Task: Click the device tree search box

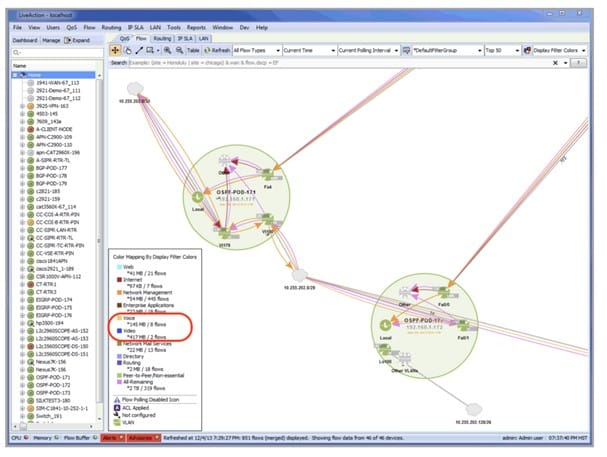Action: (x=57, y=52)
